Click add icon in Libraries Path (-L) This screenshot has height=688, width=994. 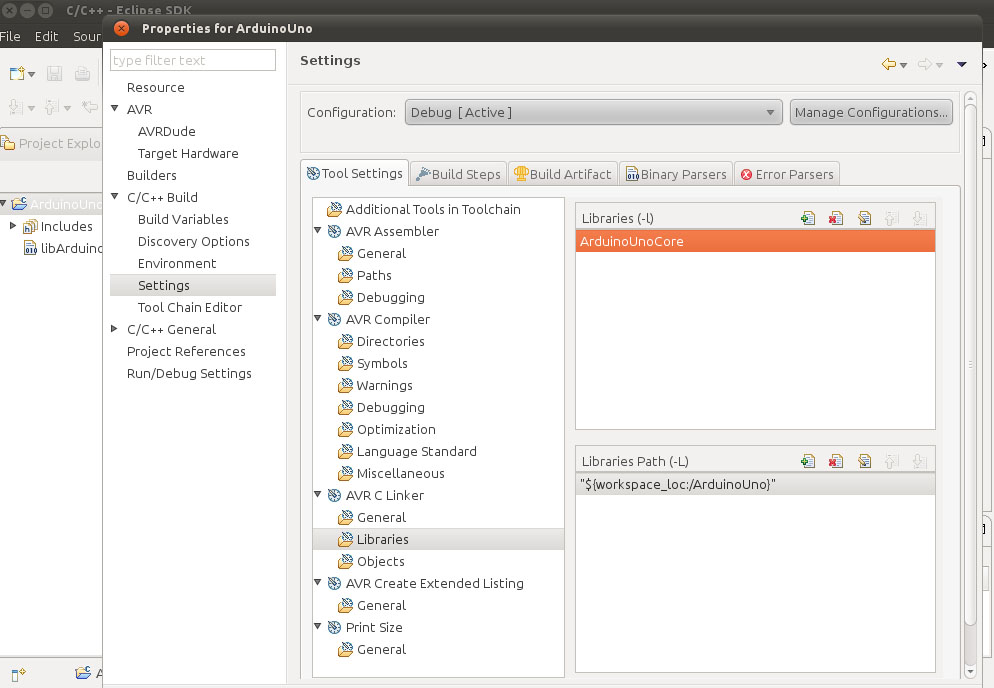(808, 461)
